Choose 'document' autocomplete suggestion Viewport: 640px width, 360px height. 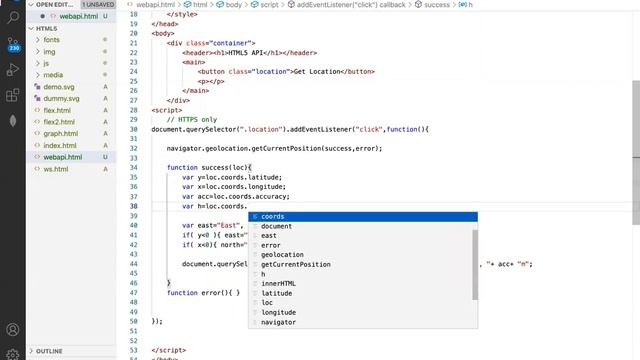click(x=363, y=226)
